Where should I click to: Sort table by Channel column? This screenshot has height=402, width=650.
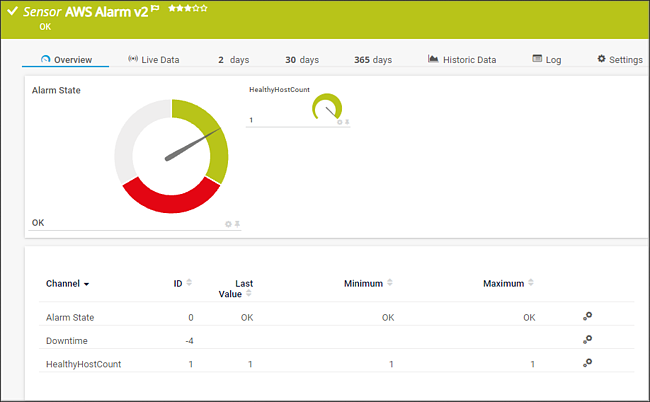pos(68,283)
